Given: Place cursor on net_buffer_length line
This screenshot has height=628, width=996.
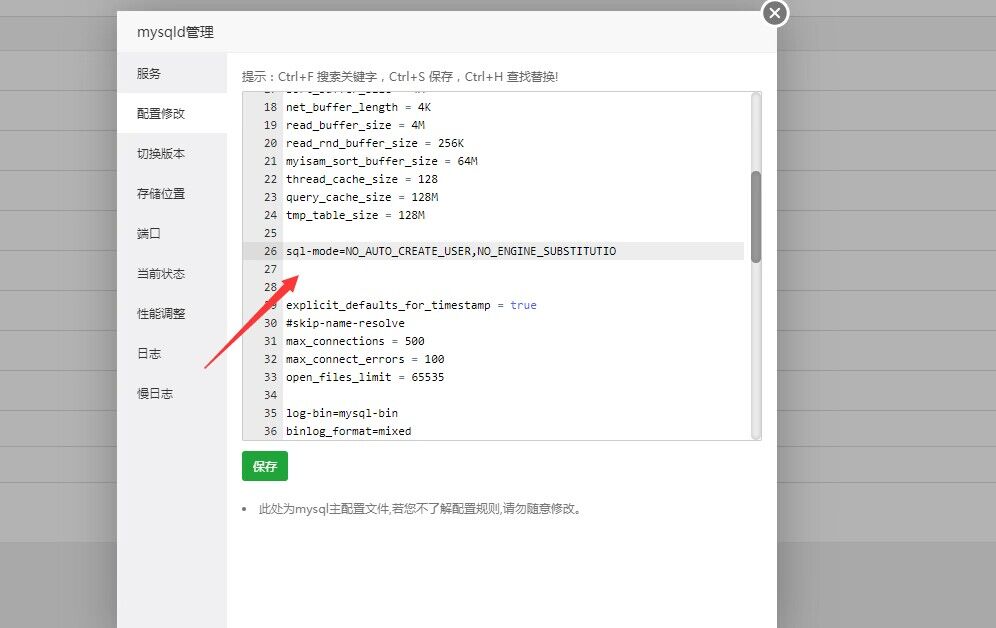Looking at the screenshot, I should click(358, 107).
